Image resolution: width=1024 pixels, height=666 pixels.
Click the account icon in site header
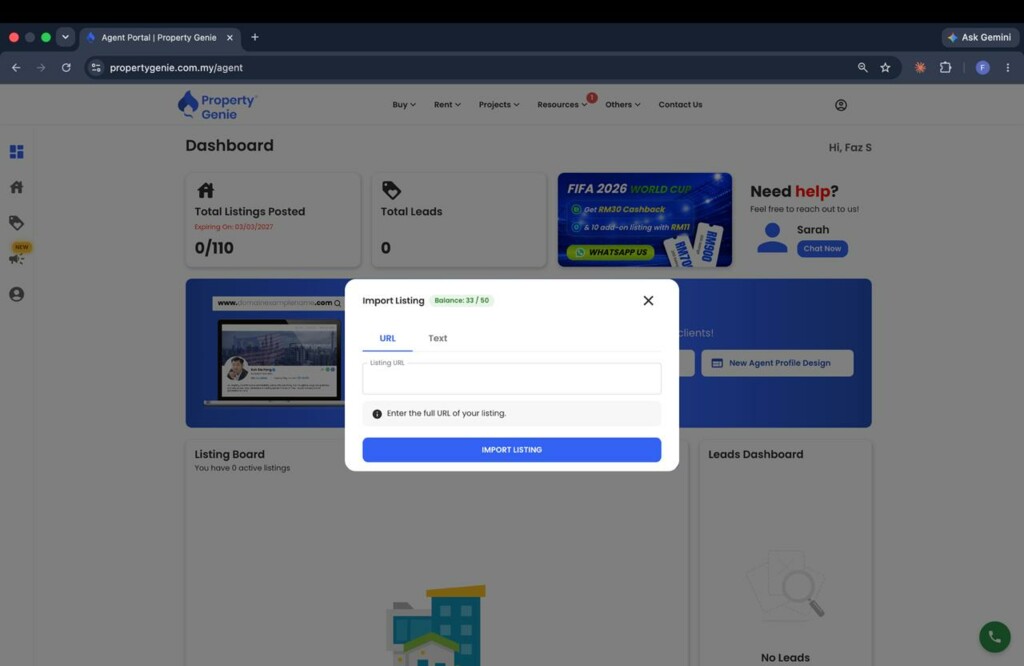(840, 105)
